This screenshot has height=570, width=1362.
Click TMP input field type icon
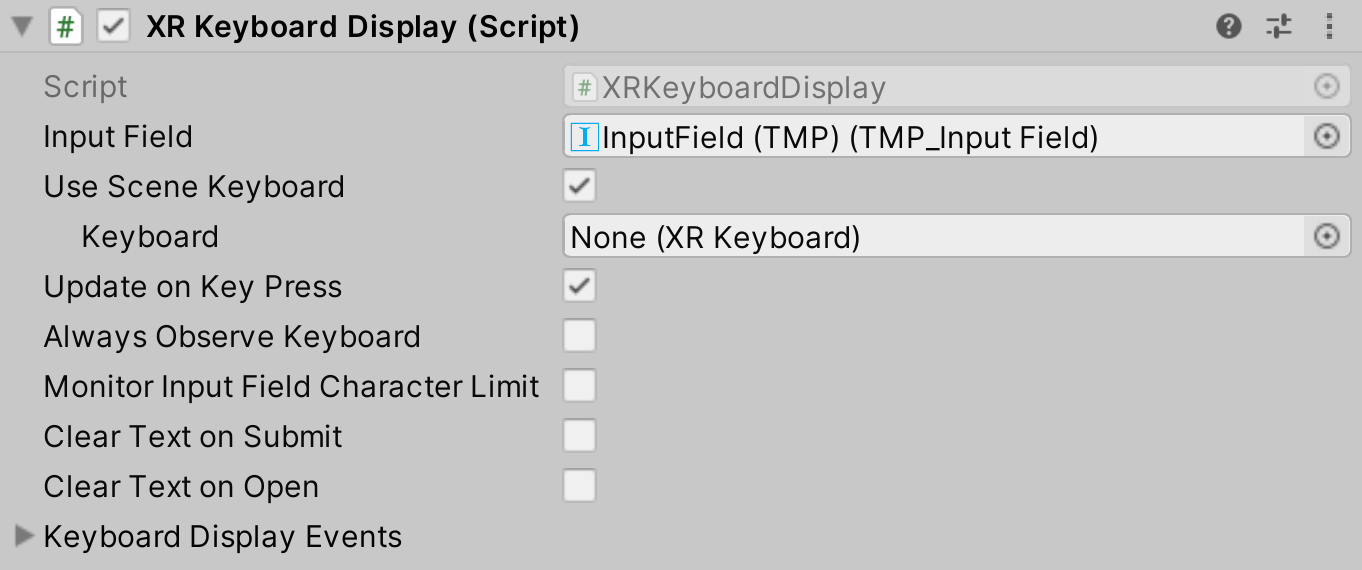[584, 137]
